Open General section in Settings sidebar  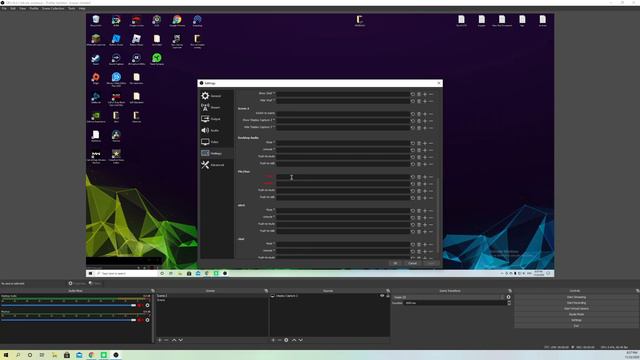click(x=216, y=96)
